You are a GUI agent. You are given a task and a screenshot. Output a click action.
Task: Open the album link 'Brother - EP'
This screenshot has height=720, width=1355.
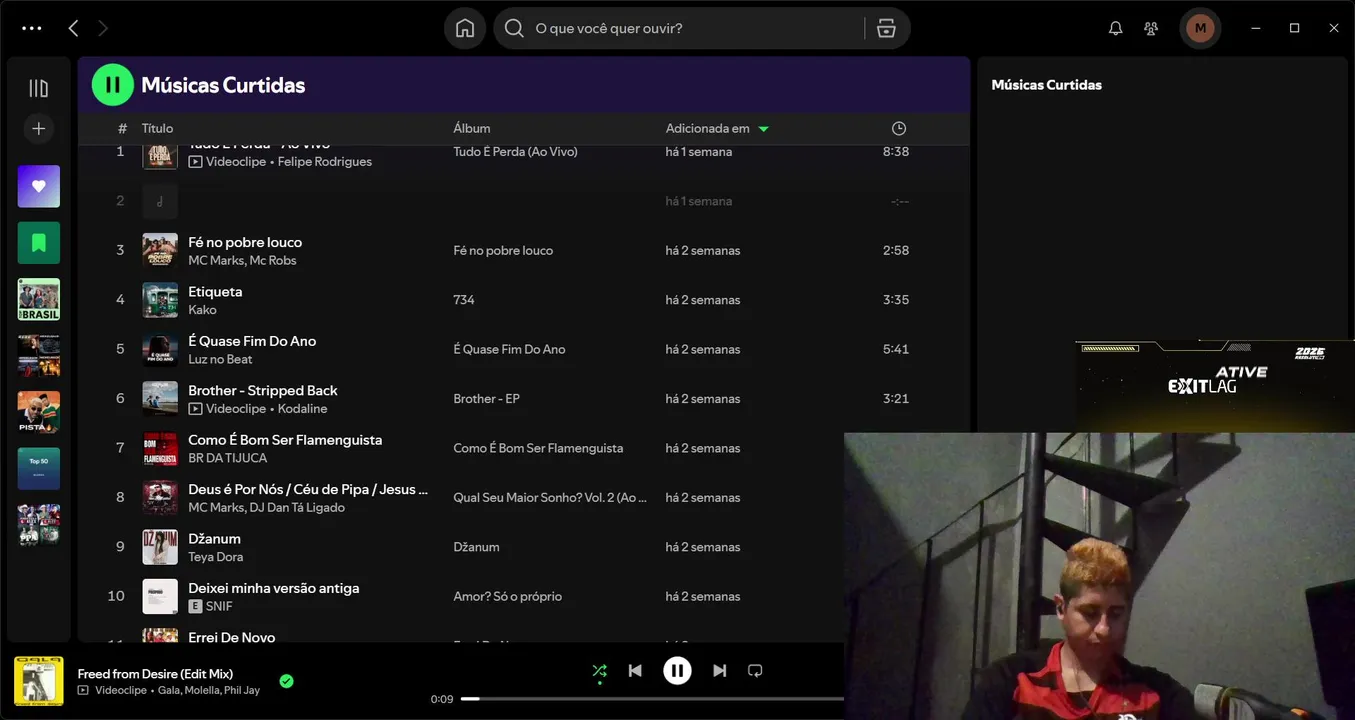486,399
